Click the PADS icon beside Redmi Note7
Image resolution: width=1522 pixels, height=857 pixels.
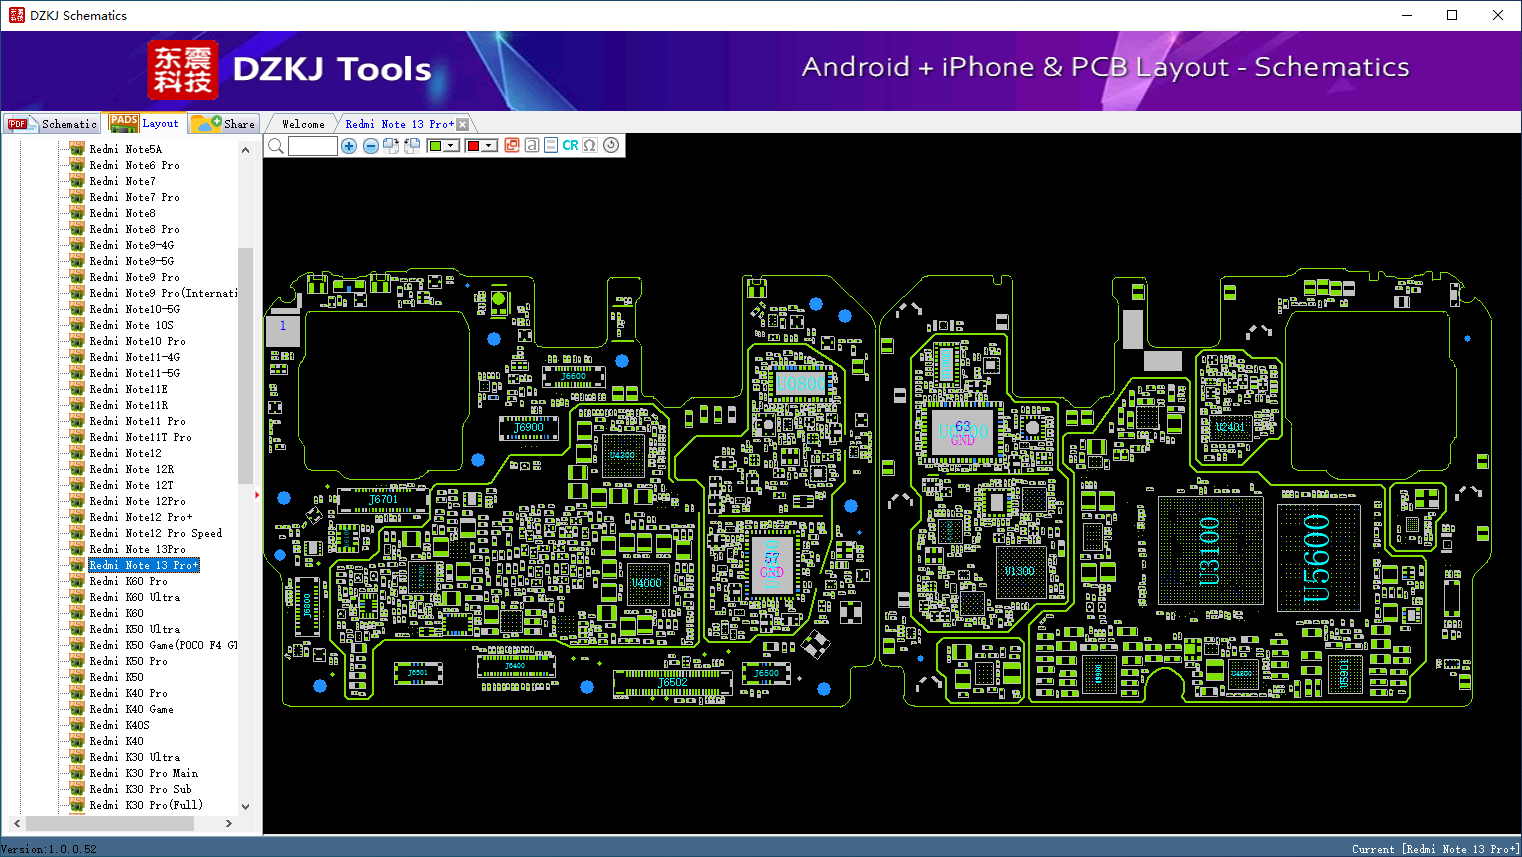tap(77, 181)
